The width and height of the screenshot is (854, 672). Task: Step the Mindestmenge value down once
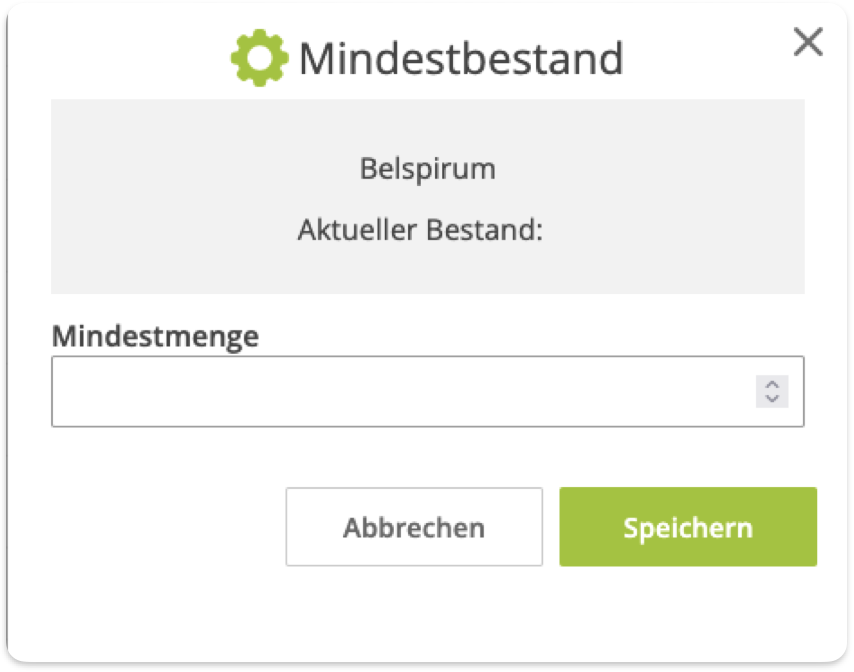coord(772,398)
